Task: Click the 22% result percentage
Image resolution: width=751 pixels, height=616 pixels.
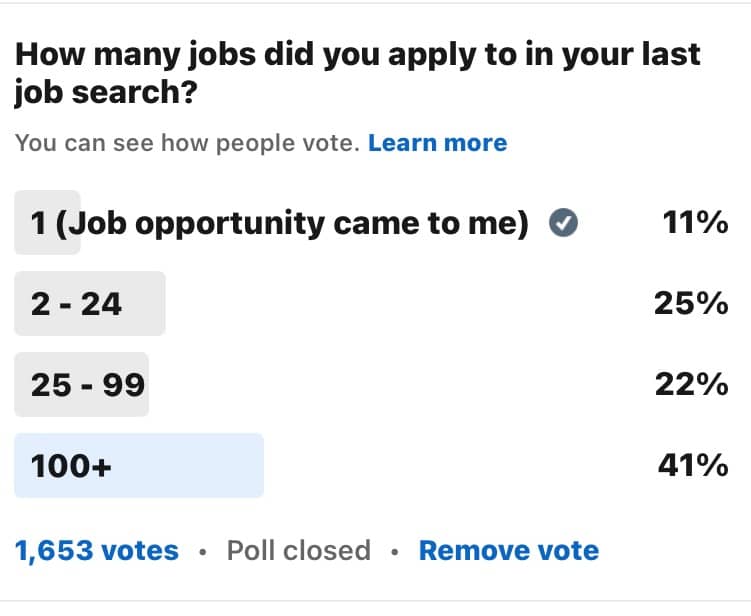Action: [692, 385]
